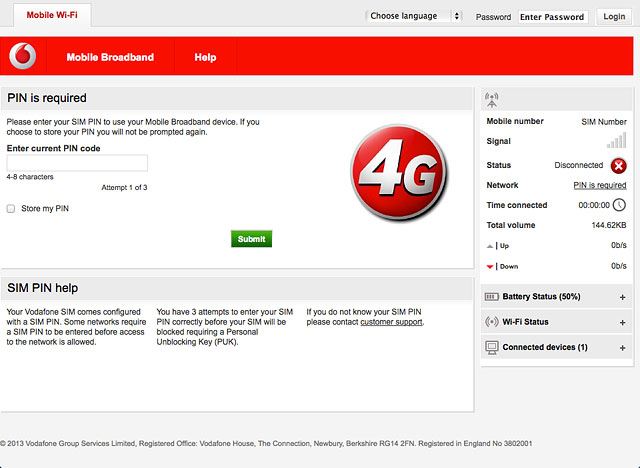Click the SIM PIN help heading
The image size is (640, 468).
42,288
